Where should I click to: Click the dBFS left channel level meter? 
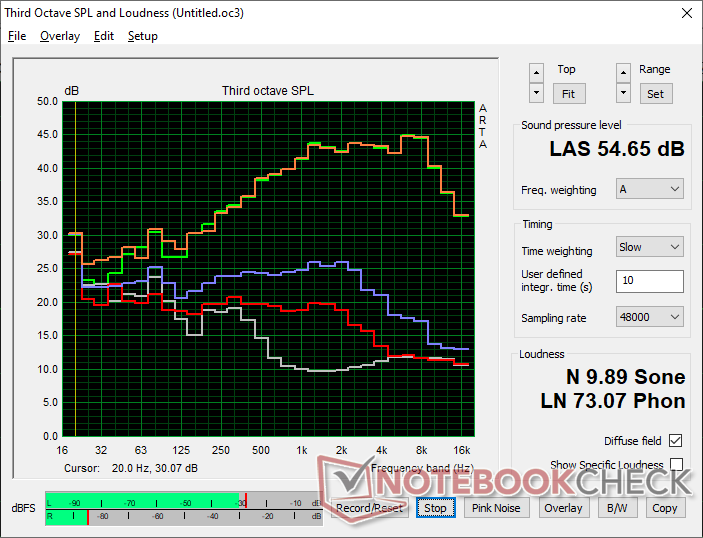(x=180, y=500)
